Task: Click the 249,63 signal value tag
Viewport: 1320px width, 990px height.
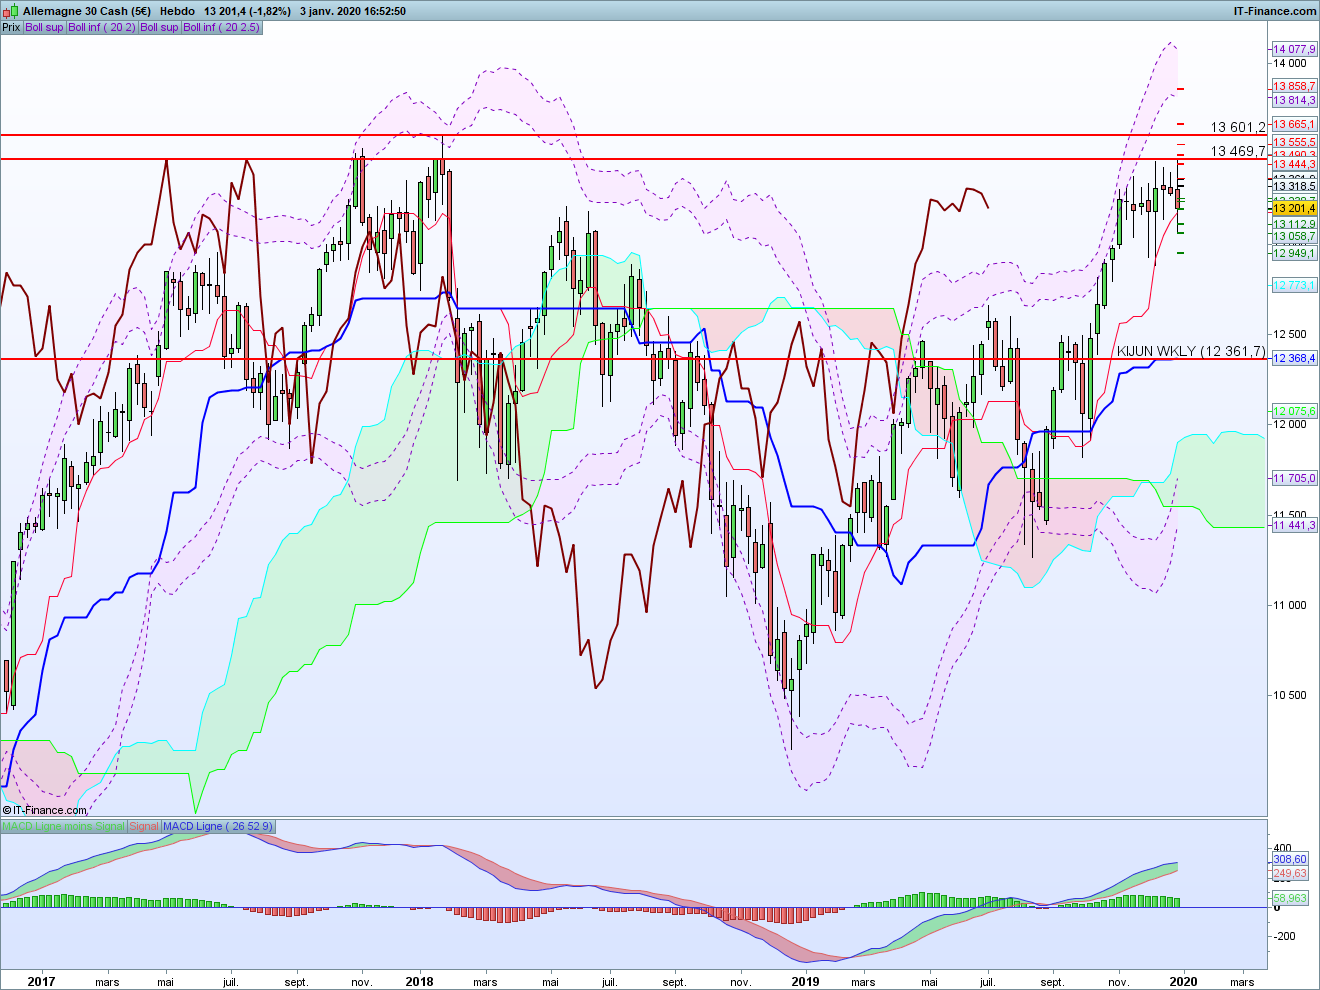Action: click(1290, 873)
